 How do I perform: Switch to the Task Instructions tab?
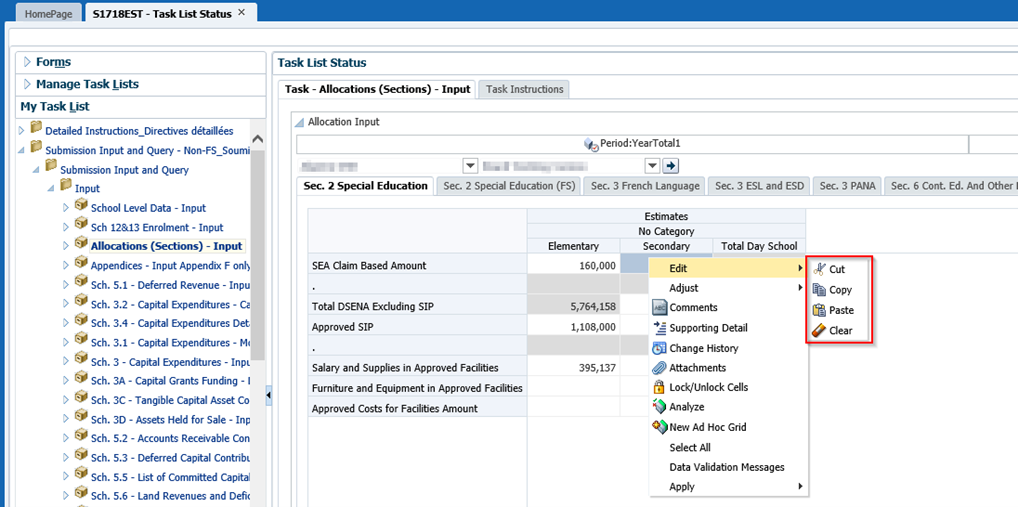524,89
